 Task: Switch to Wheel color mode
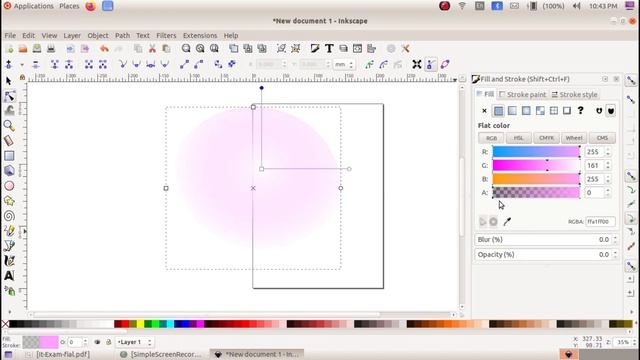tap(574, 138)
